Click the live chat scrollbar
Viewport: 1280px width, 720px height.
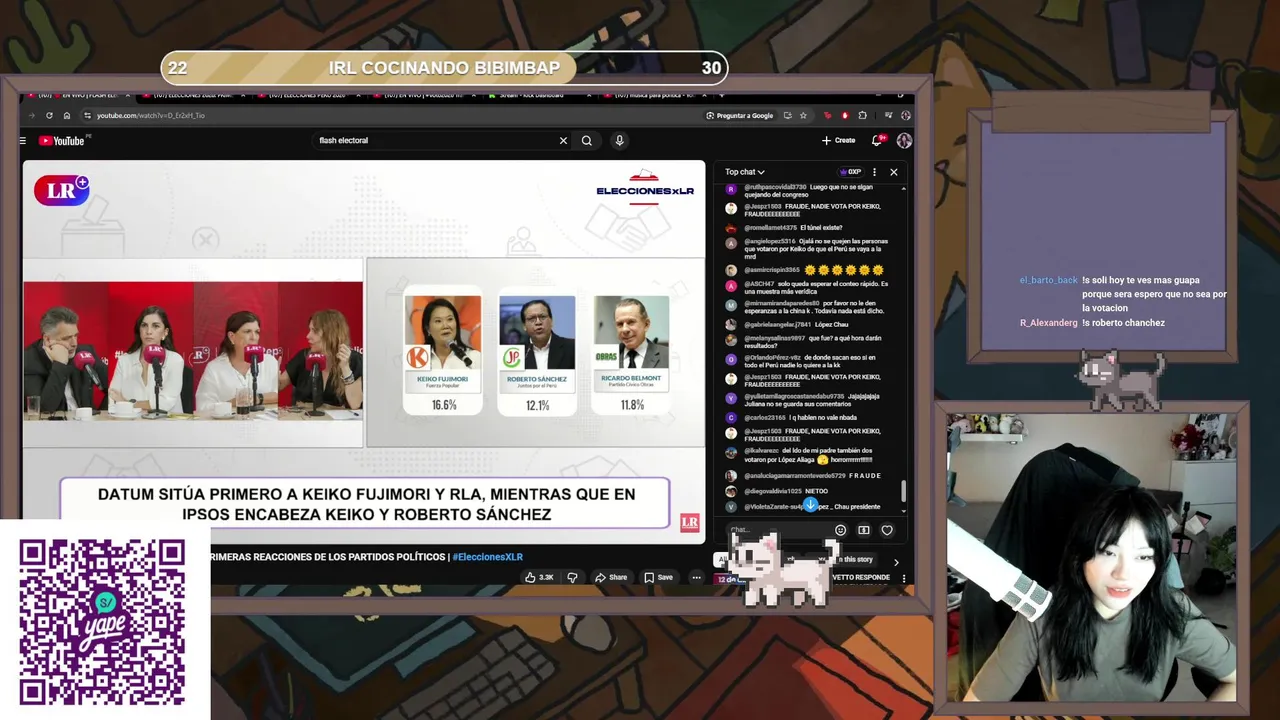click(903, 491)
